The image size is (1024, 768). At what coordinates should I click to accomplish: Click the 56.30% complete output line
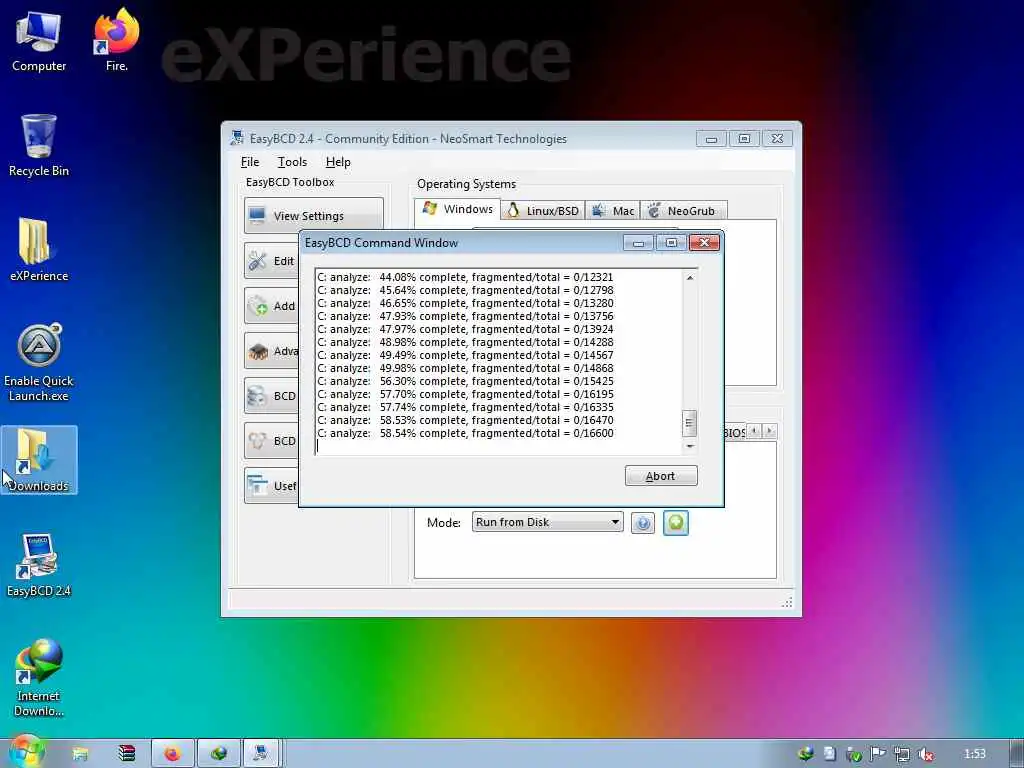pos(465,381)
